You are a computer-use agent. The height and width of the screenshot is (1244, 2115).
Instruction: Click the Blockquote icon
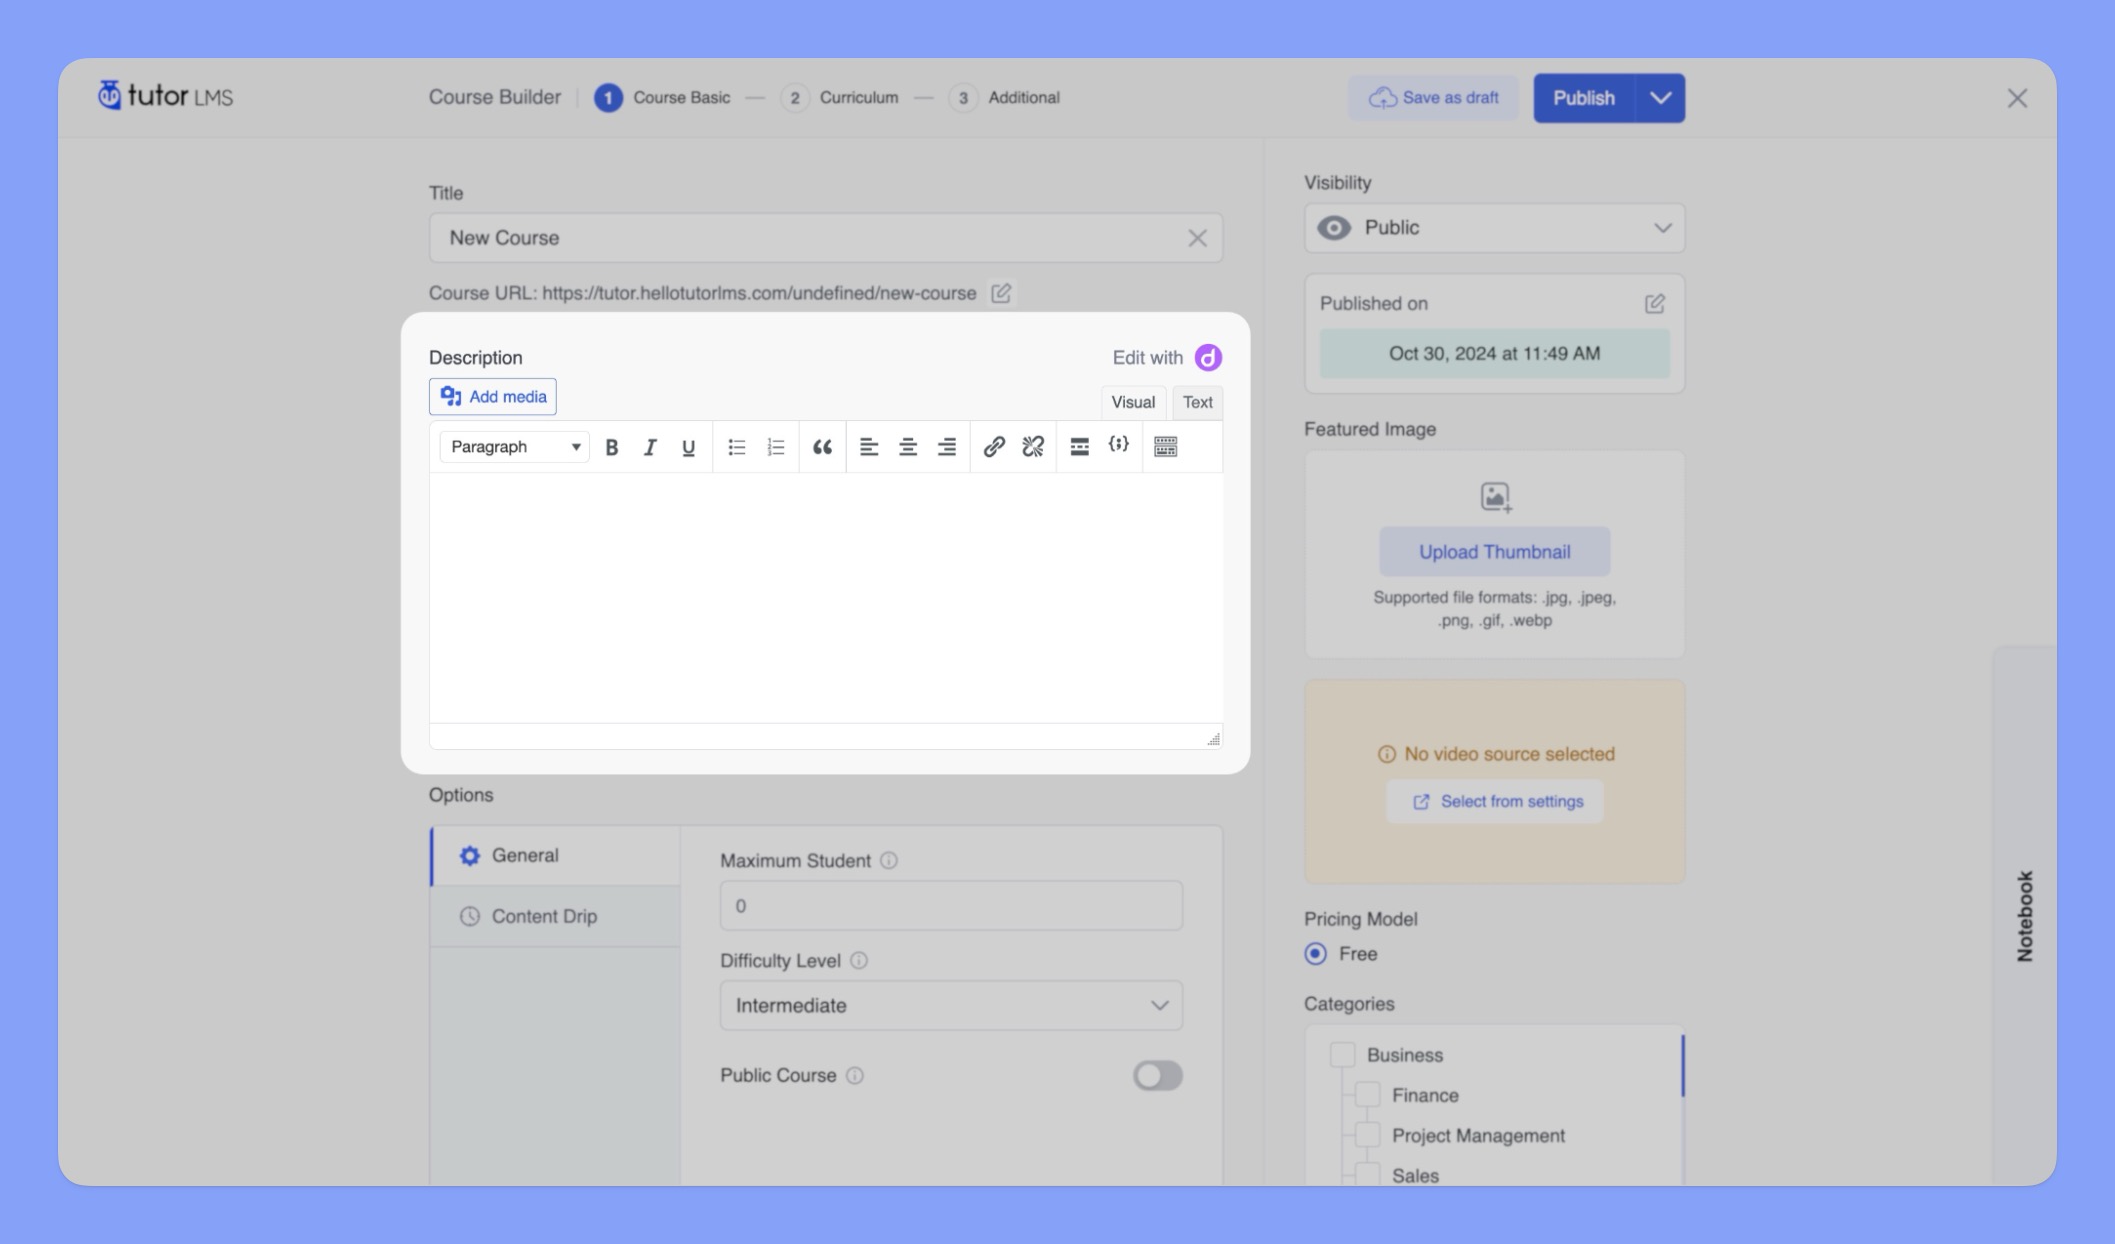point(822,444)
